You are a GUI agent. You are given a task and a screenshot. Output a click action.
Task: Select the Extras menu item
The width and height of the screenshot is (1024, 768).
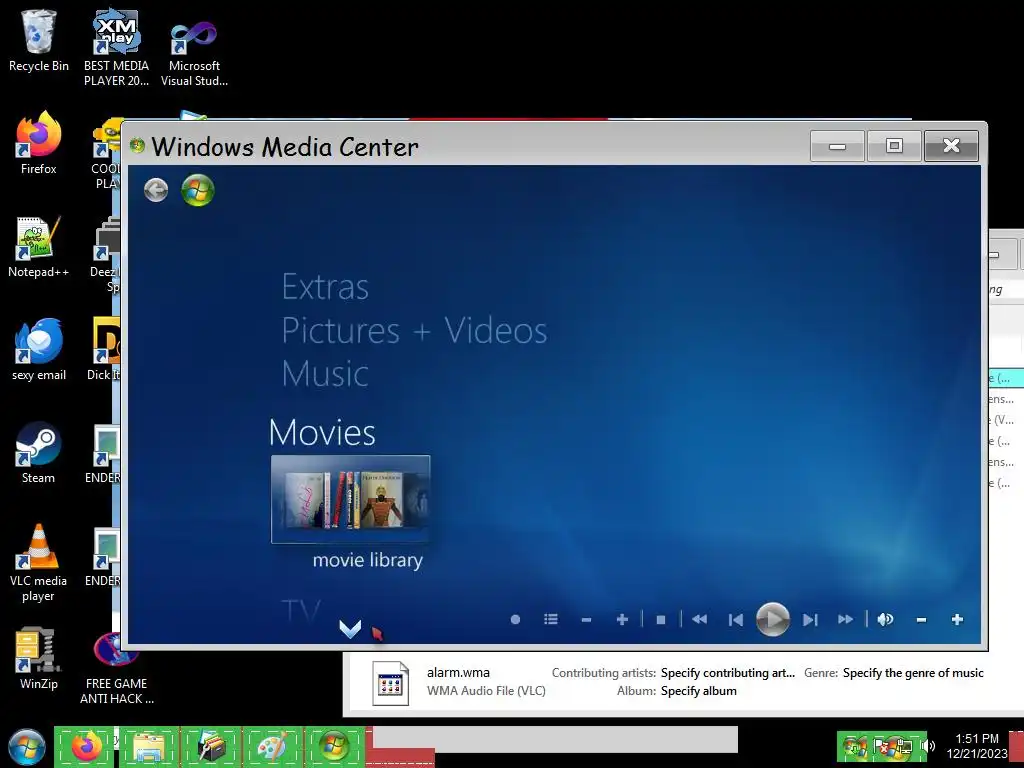click(325, 287)
